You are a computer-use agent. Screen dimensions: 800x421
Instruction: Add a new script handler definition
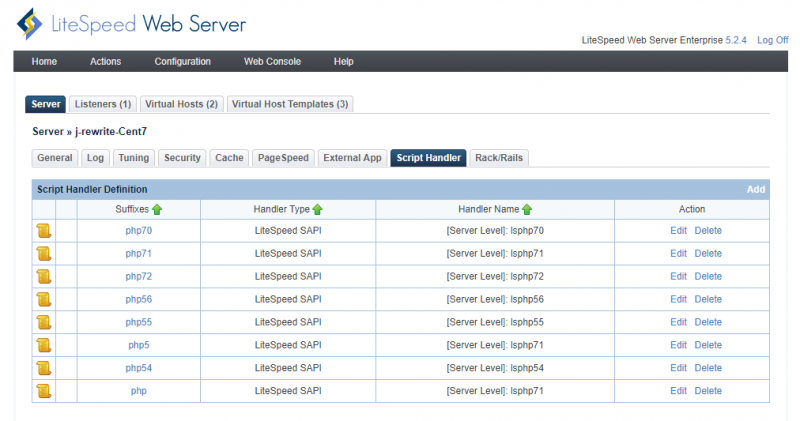coord(755,189)
